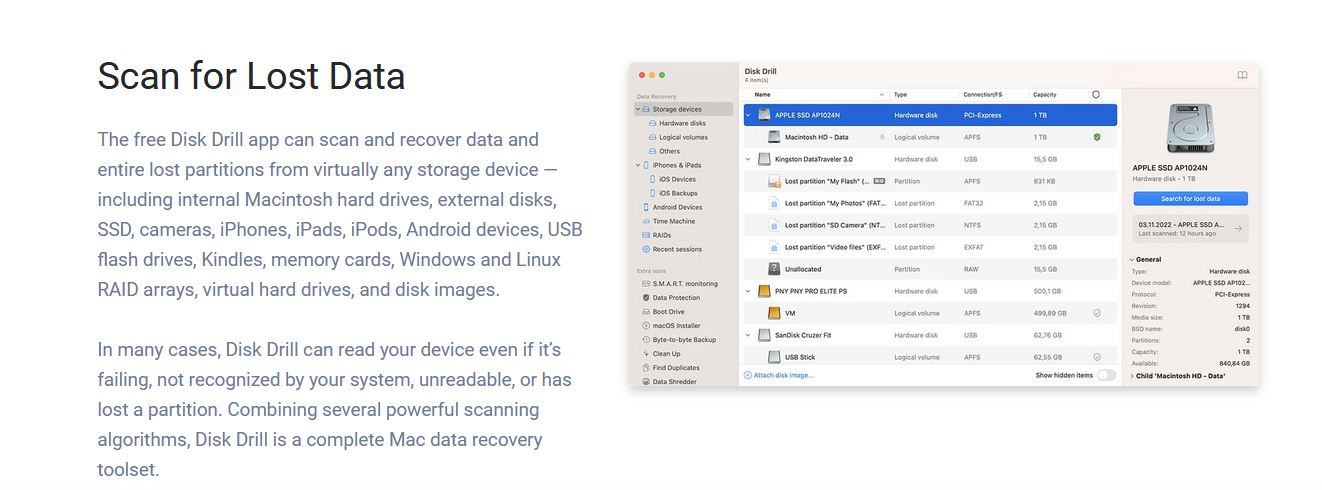This screenshot has height=490, width=1322.
Task: Select Lost partition "Video files" row
Action: (930, 247)
